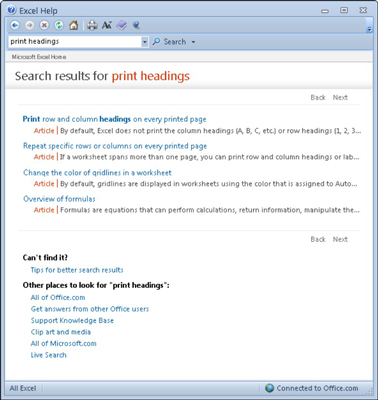Click the 'All Excel' status bar item
The image size is (378, 400).
[23, 388]
